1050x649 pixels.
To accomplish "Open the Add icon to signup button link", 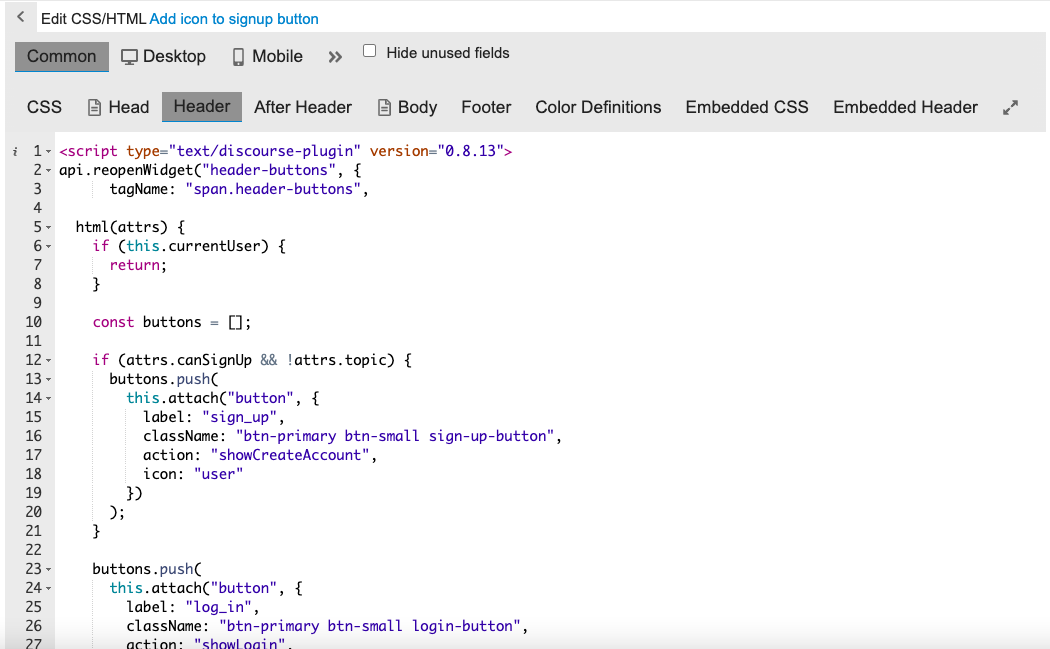I will [234, 19].
